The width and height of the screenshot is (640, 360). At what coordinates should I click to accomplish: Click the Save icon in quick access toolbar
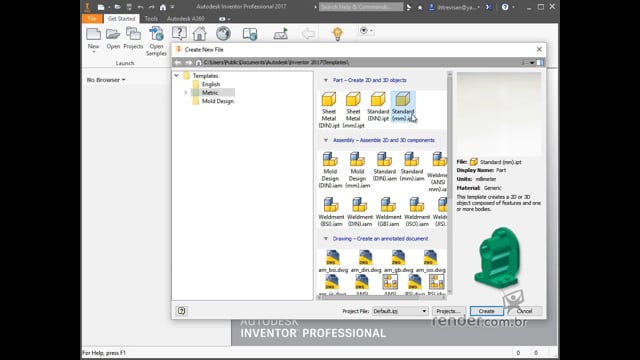[x=129, y=7]
